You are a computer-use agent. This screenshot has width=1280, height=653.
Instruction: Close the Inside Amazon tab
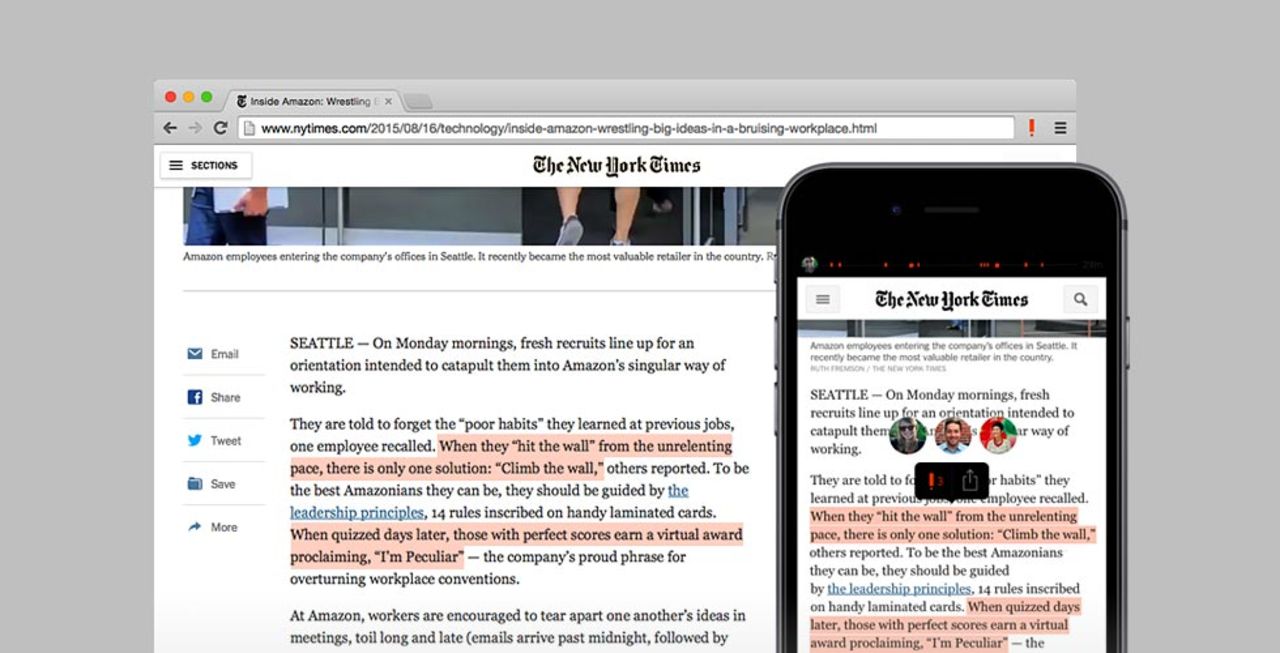pyautogui.click(x=388, y=101)
